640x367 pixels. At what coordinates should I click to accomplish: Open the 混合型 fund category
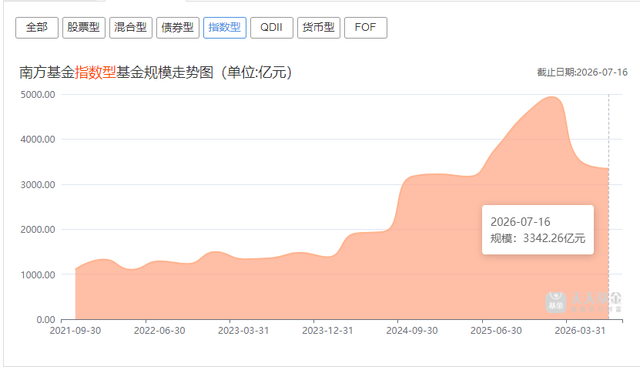[131, 28]
